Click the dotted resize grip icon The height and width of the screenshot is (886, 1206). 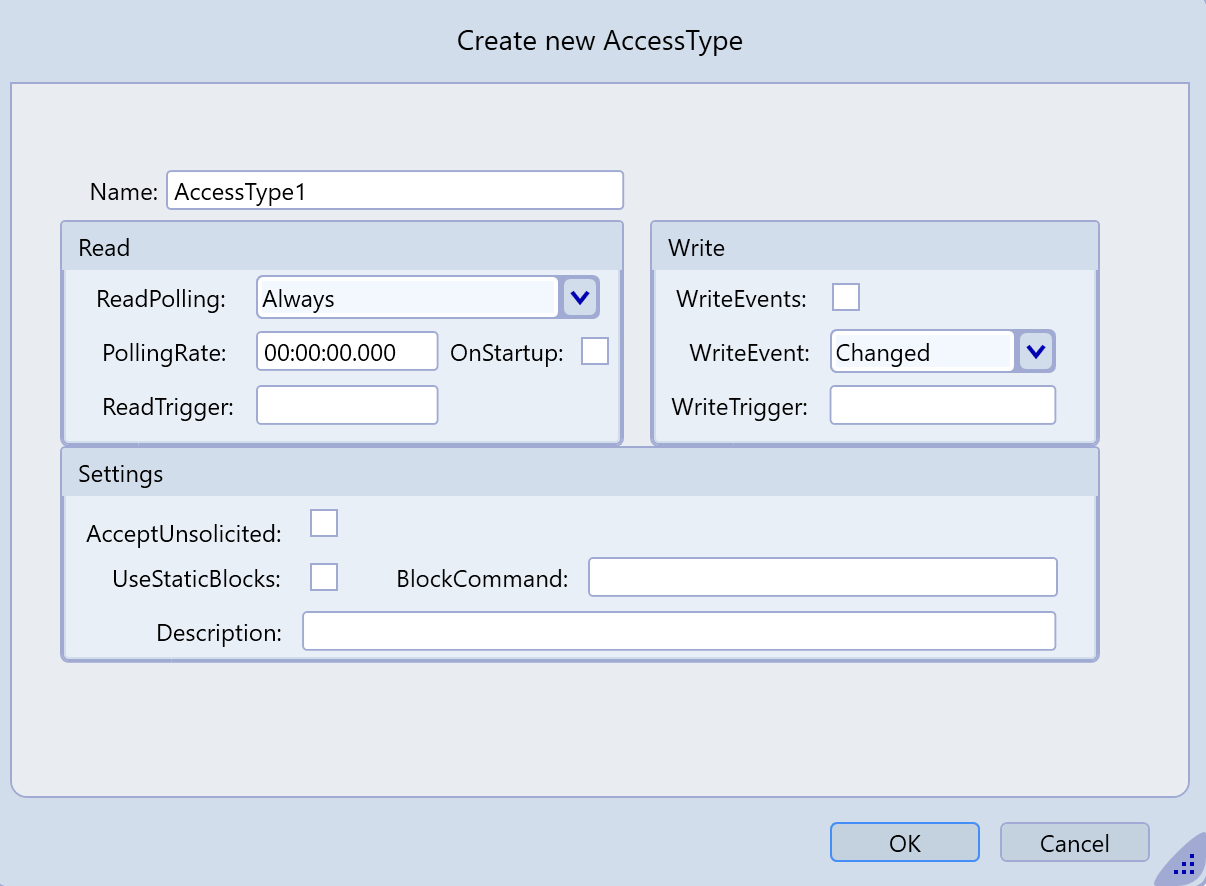tap(1186, 866)
